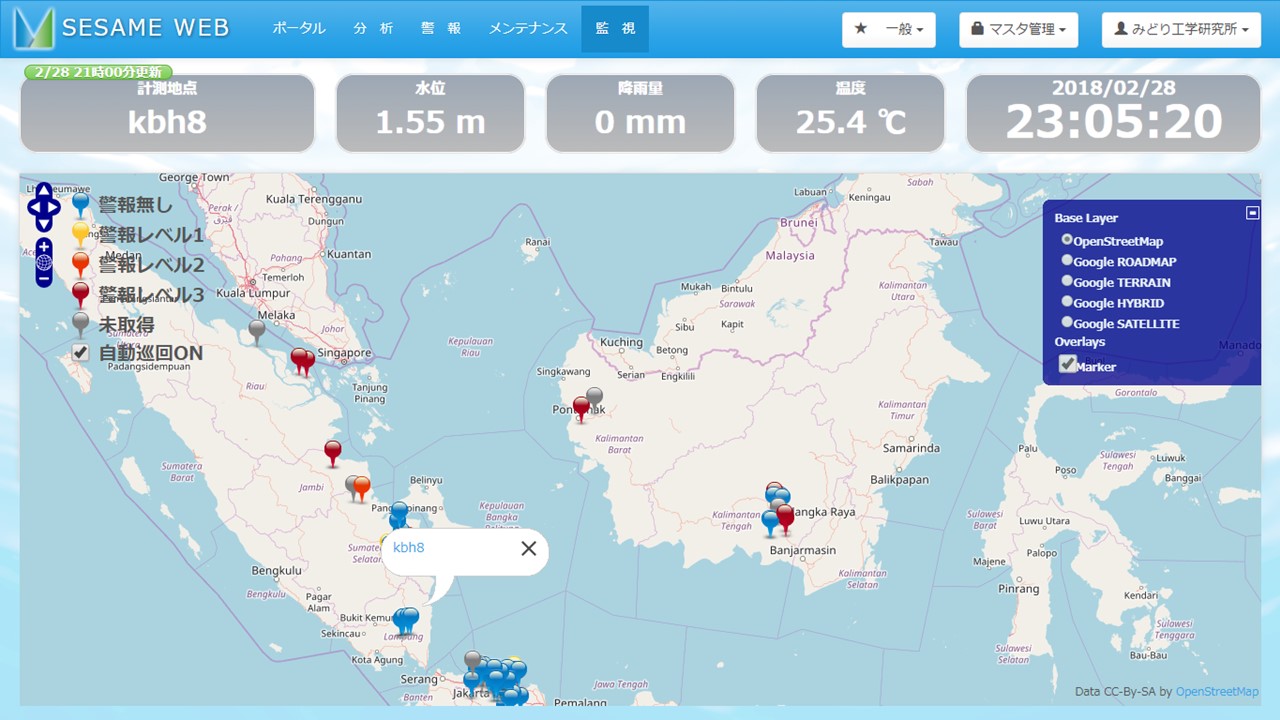
Task: Toggle the 自動巡回ON checkbox
Action: tap(81, 352)
